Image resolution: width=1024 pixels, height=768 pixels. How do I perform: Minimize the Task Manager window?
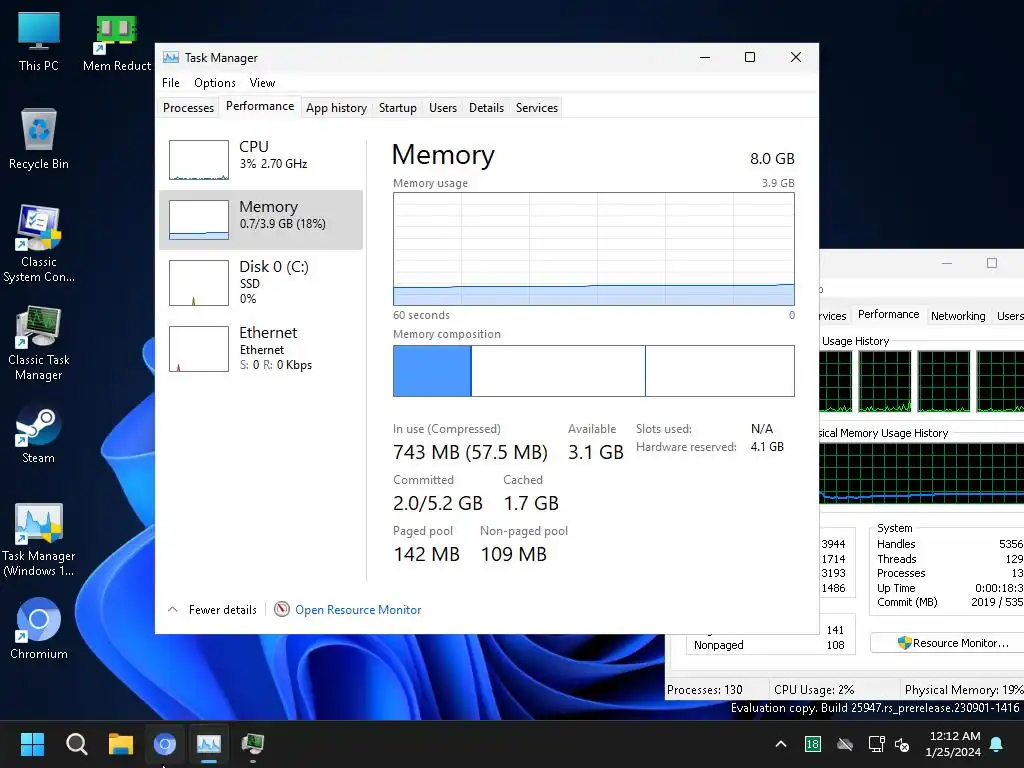point(705,57)
